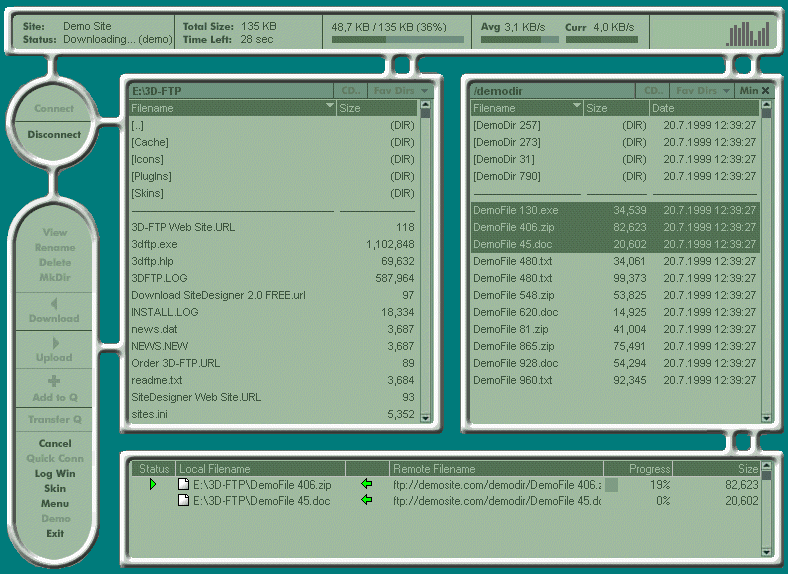Image resolution: width=788 pixels, height=574 pixels.
Task: Click Min button on remote panel
Action: (x=748, y=90)
